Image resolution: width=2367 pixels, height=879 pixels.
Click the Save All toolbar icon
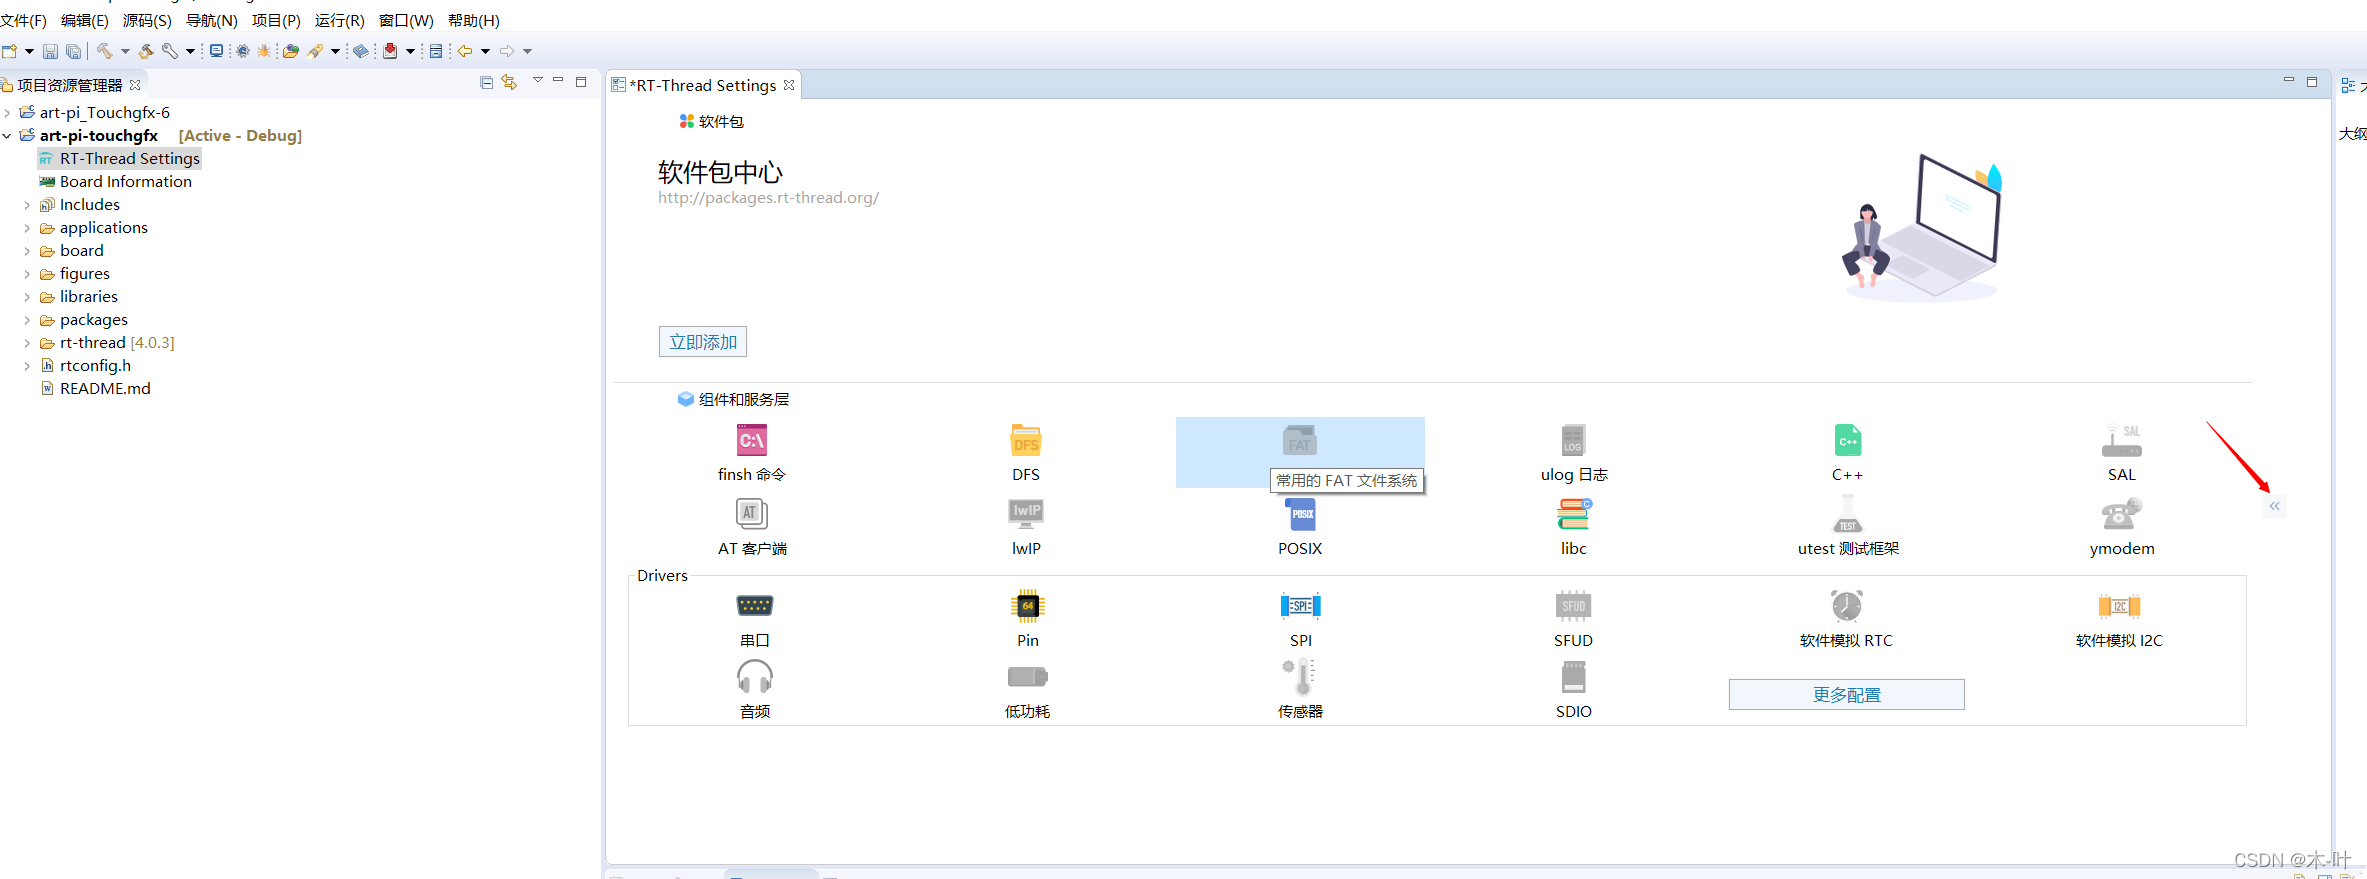74,51
